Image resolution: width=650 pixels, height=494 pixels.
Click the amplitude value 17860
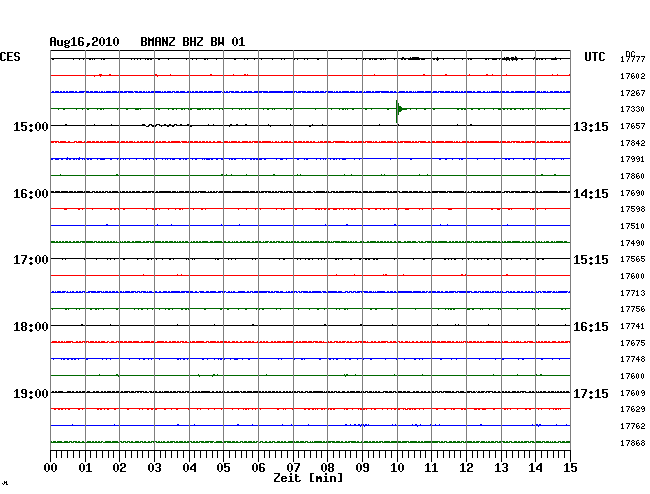pyautogui.click(x=633, y=176)
